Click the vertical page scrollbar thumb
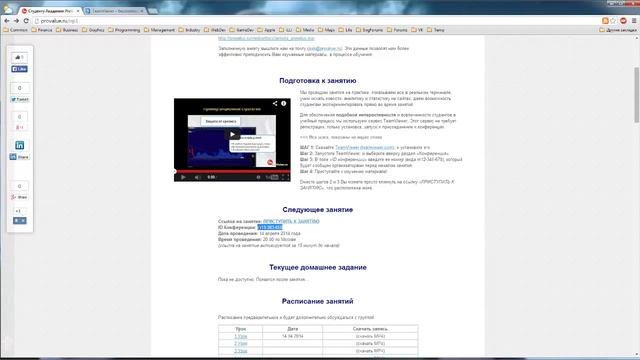 click(x=636, y=95)
